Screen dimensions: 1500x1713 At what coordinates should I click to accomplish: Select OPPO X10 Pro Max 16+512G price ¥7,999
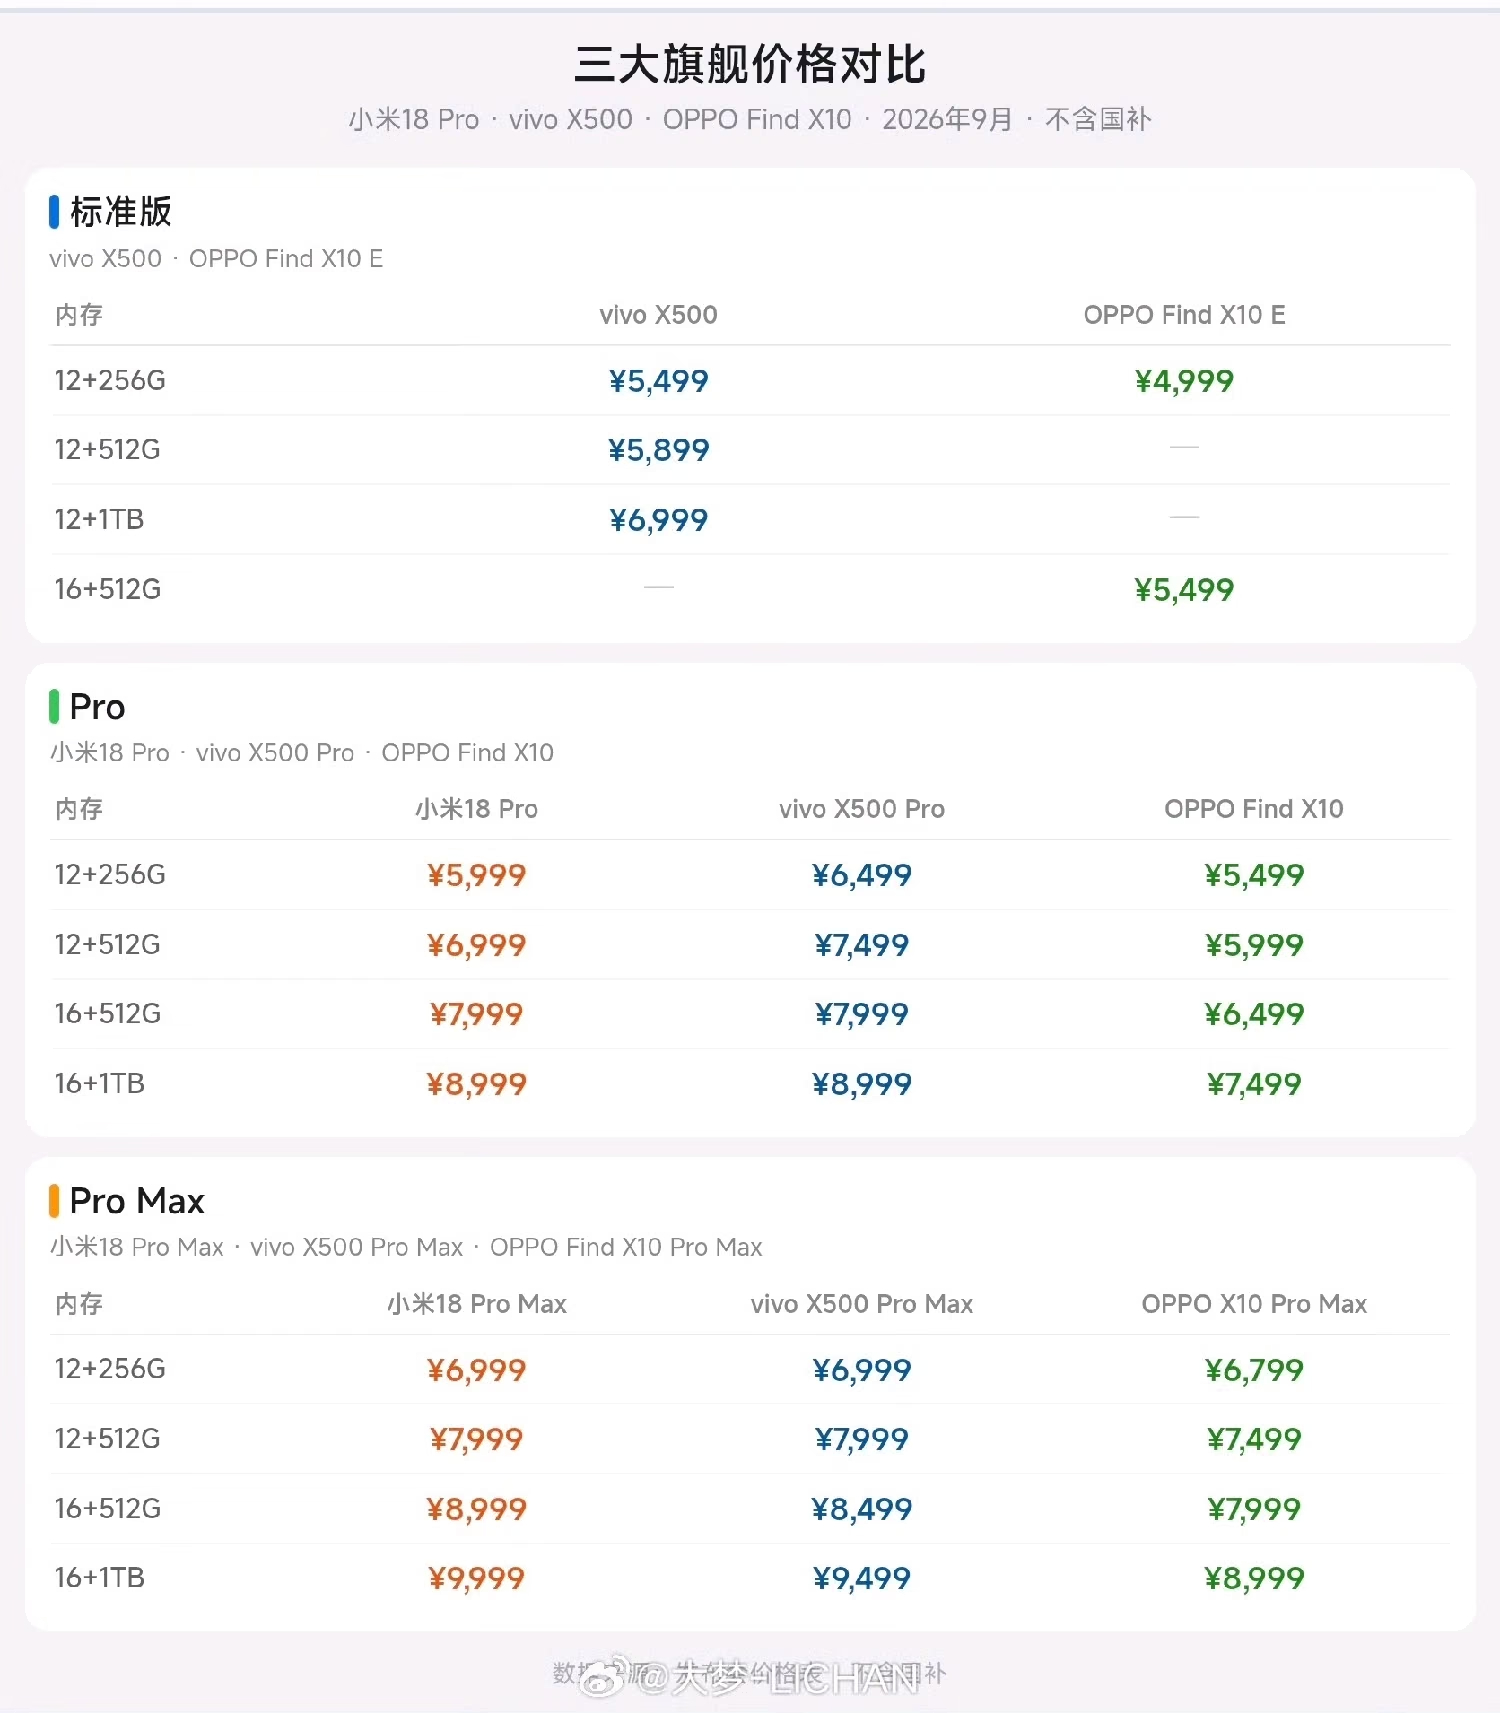pos(1254,1509)
